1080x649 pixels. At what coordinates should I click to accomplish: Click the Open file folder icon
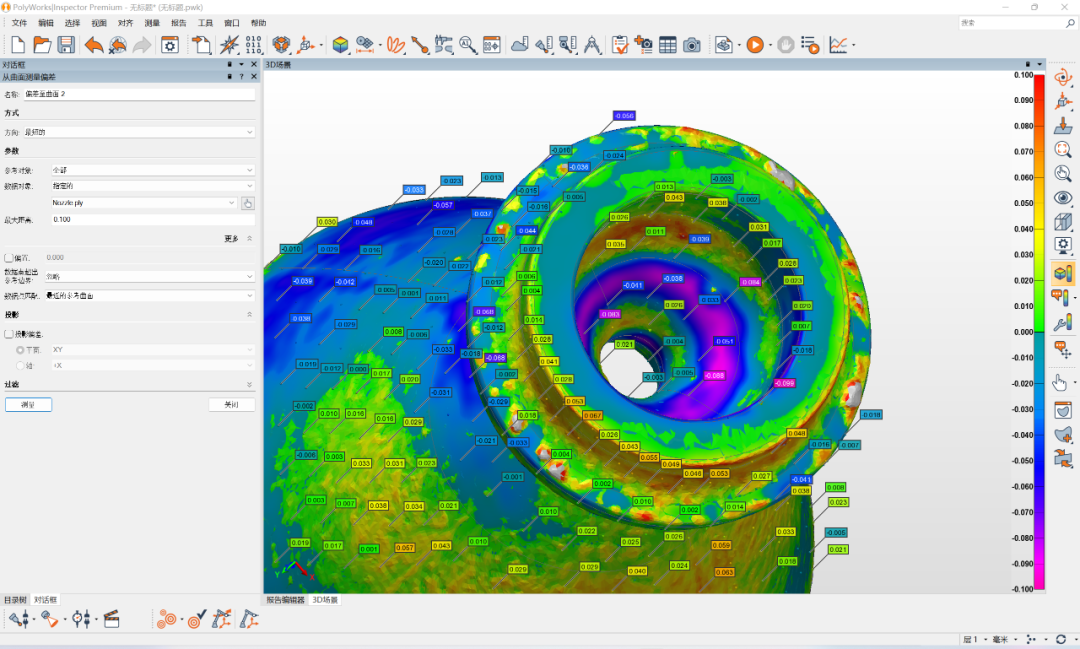42,44
